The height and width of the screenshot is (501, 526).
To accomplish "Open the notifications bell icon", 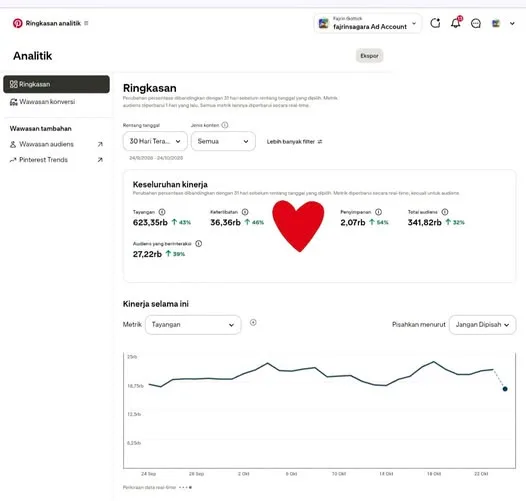I will [x=456, y=23].
